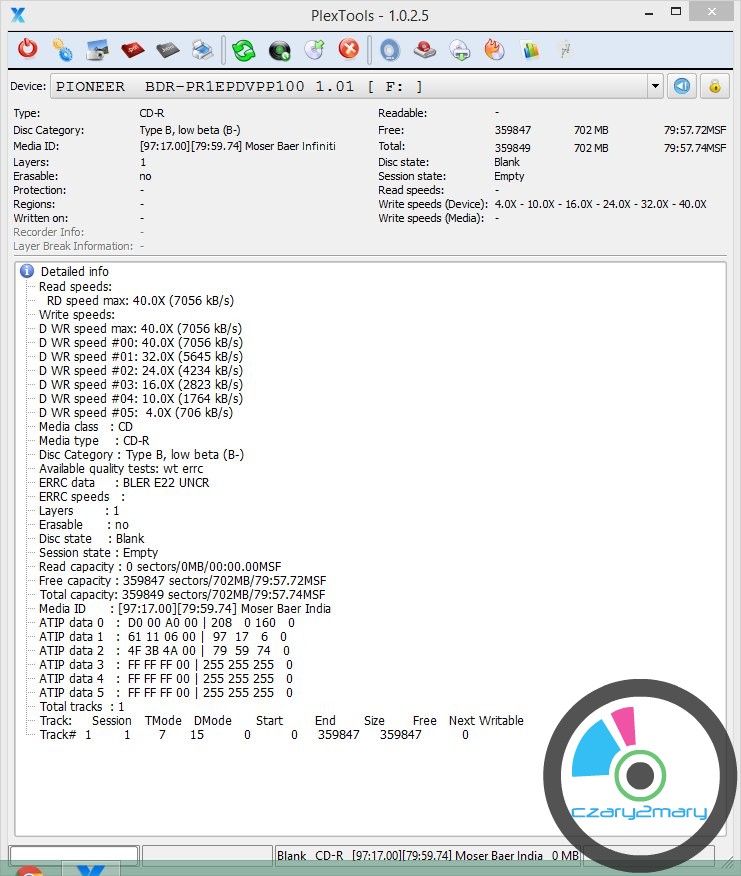741x876 pixels.
Task: Refresh using the green arrows icon
Action: tap(244, 49)
